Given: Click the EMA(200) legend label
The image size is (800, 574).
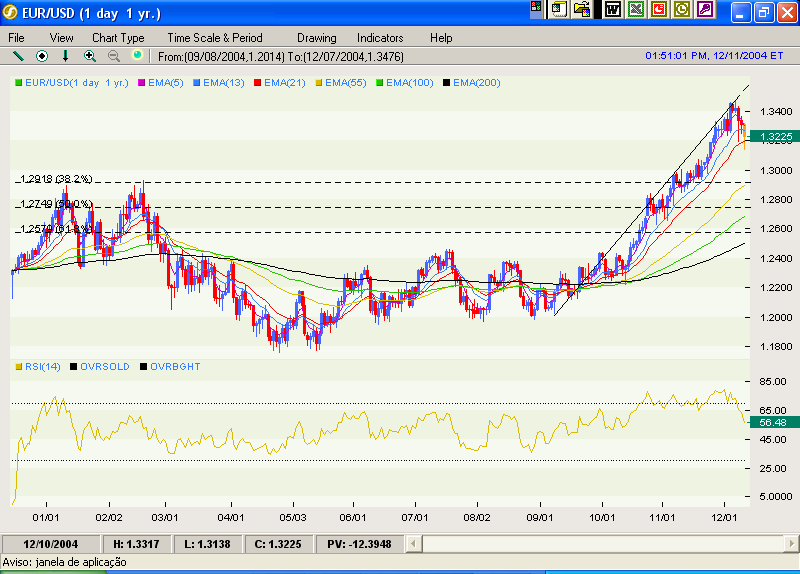Looking at the screenshot, I should click(476, 82).
